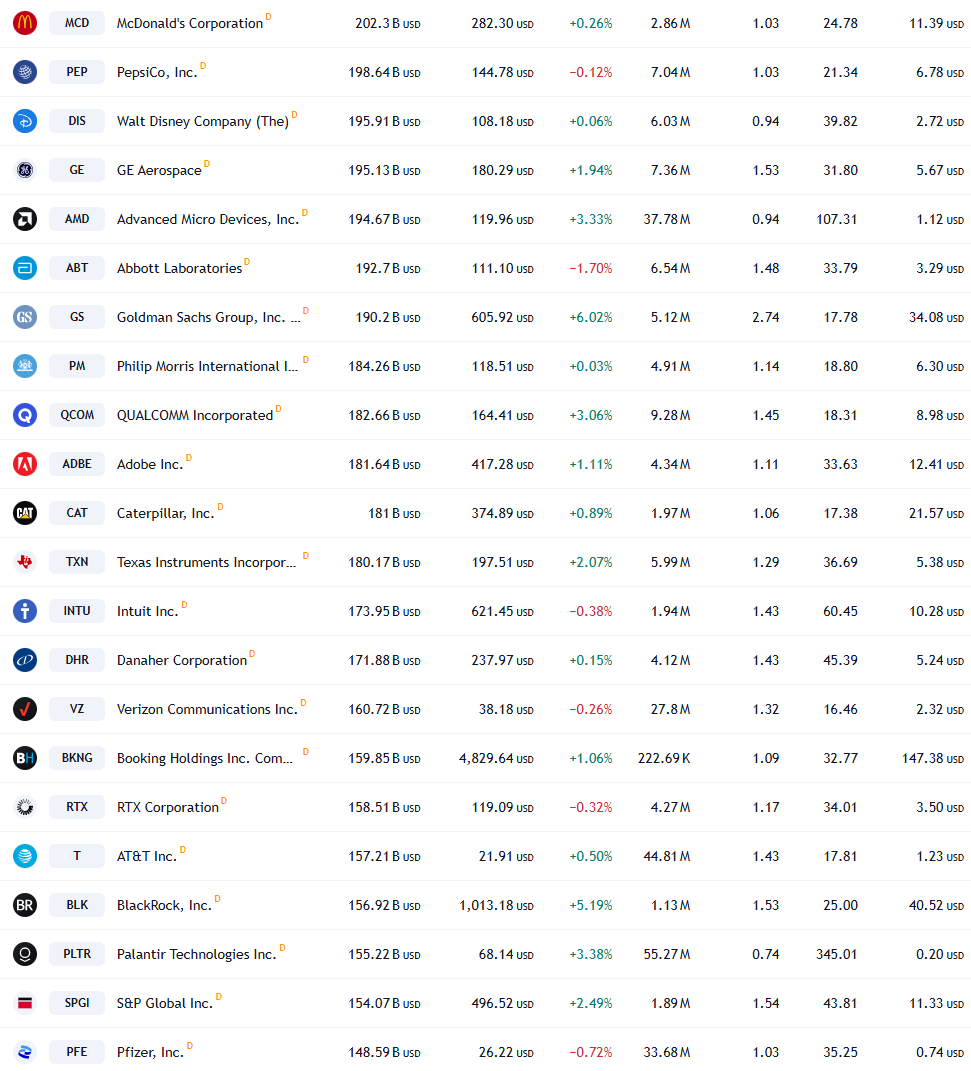Click the GE Aerospace logo icon
The width and height of the screenshot is (971, 1071).
(x=25, y=170)
